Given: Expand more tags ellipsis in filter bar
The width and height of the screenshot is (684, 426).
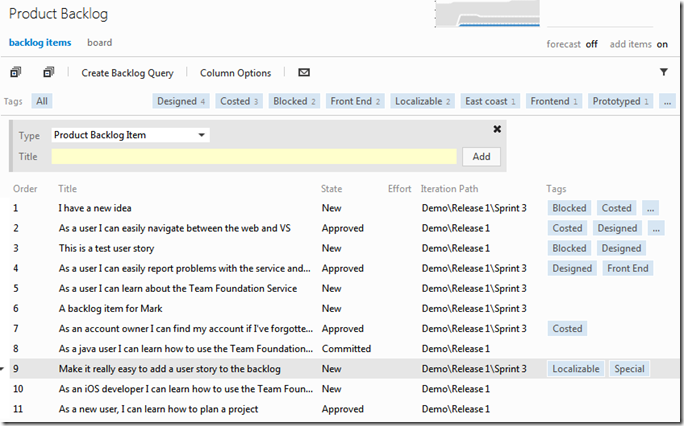Looking at the screenshot, I should pos(667,101).
